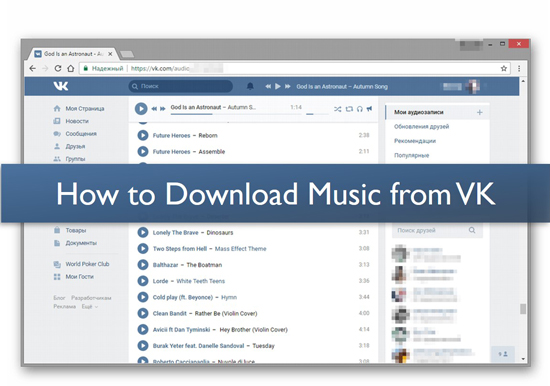Toggle shuffle mode in audio player
Image resolution: width=550 pixels, height=386 pixels.
pos(337,109)
